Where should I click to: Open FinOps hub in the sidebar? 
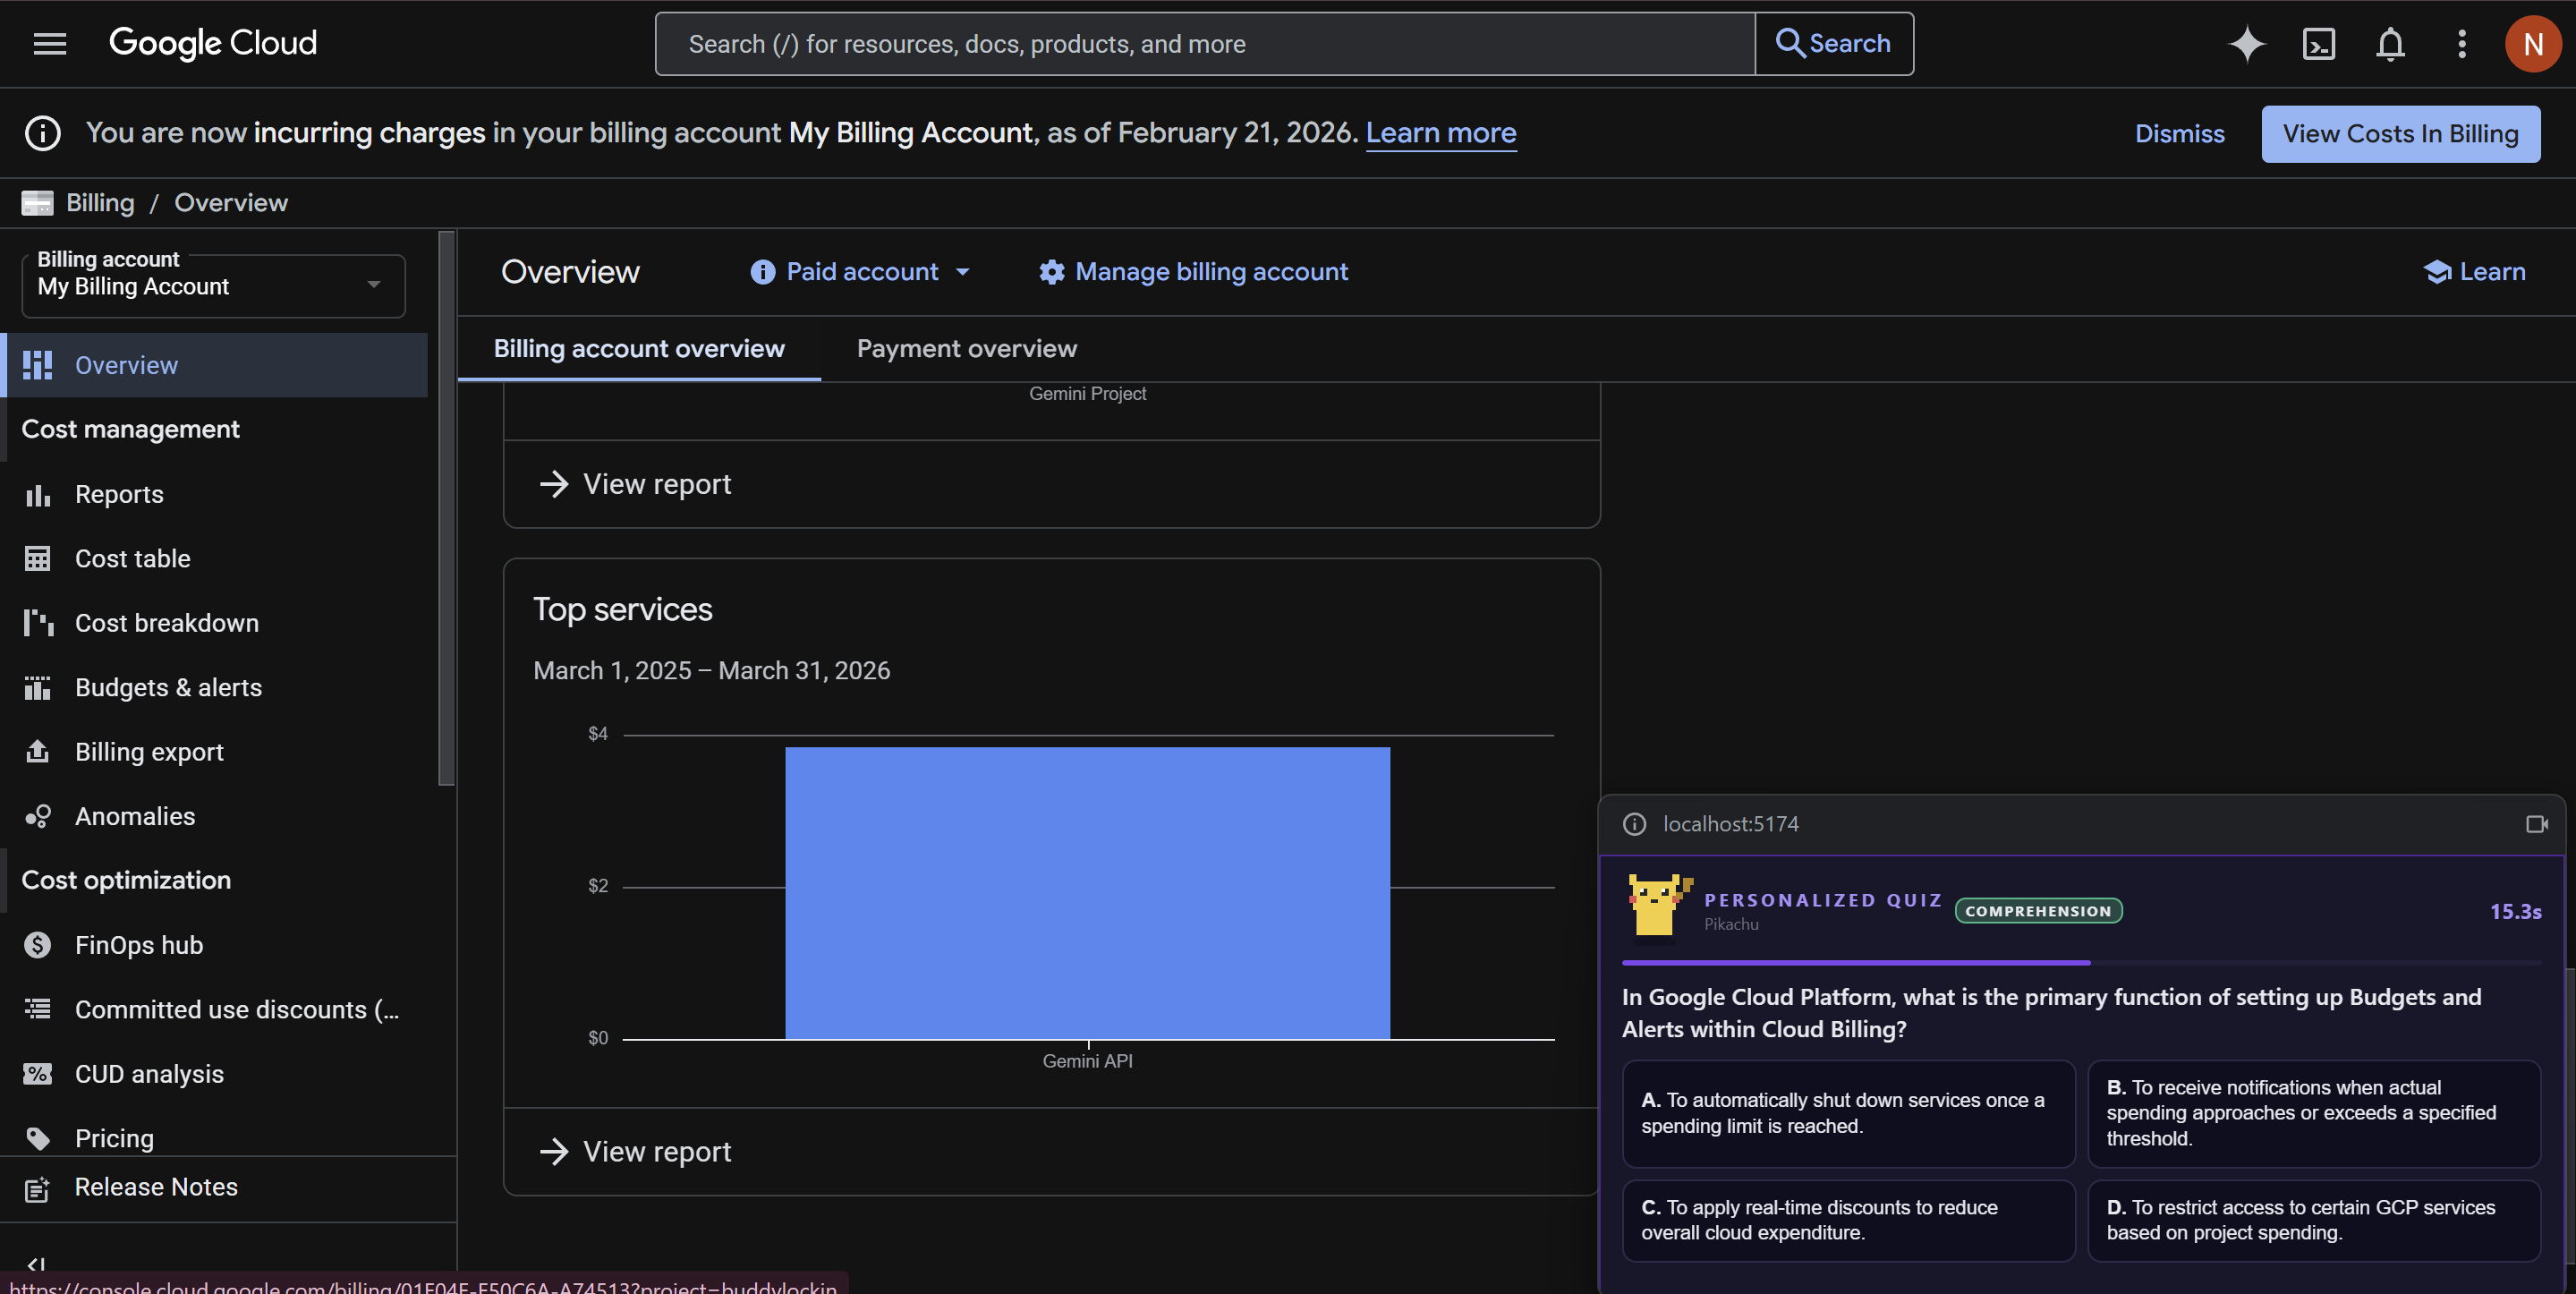pos(139,945)
